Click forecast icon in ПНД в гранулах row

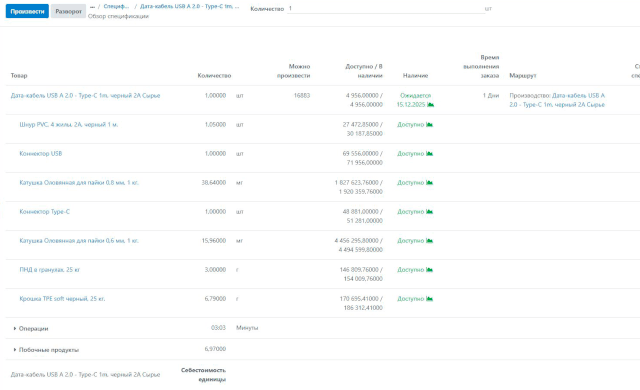pyautogui.click(x=429, y=269)
